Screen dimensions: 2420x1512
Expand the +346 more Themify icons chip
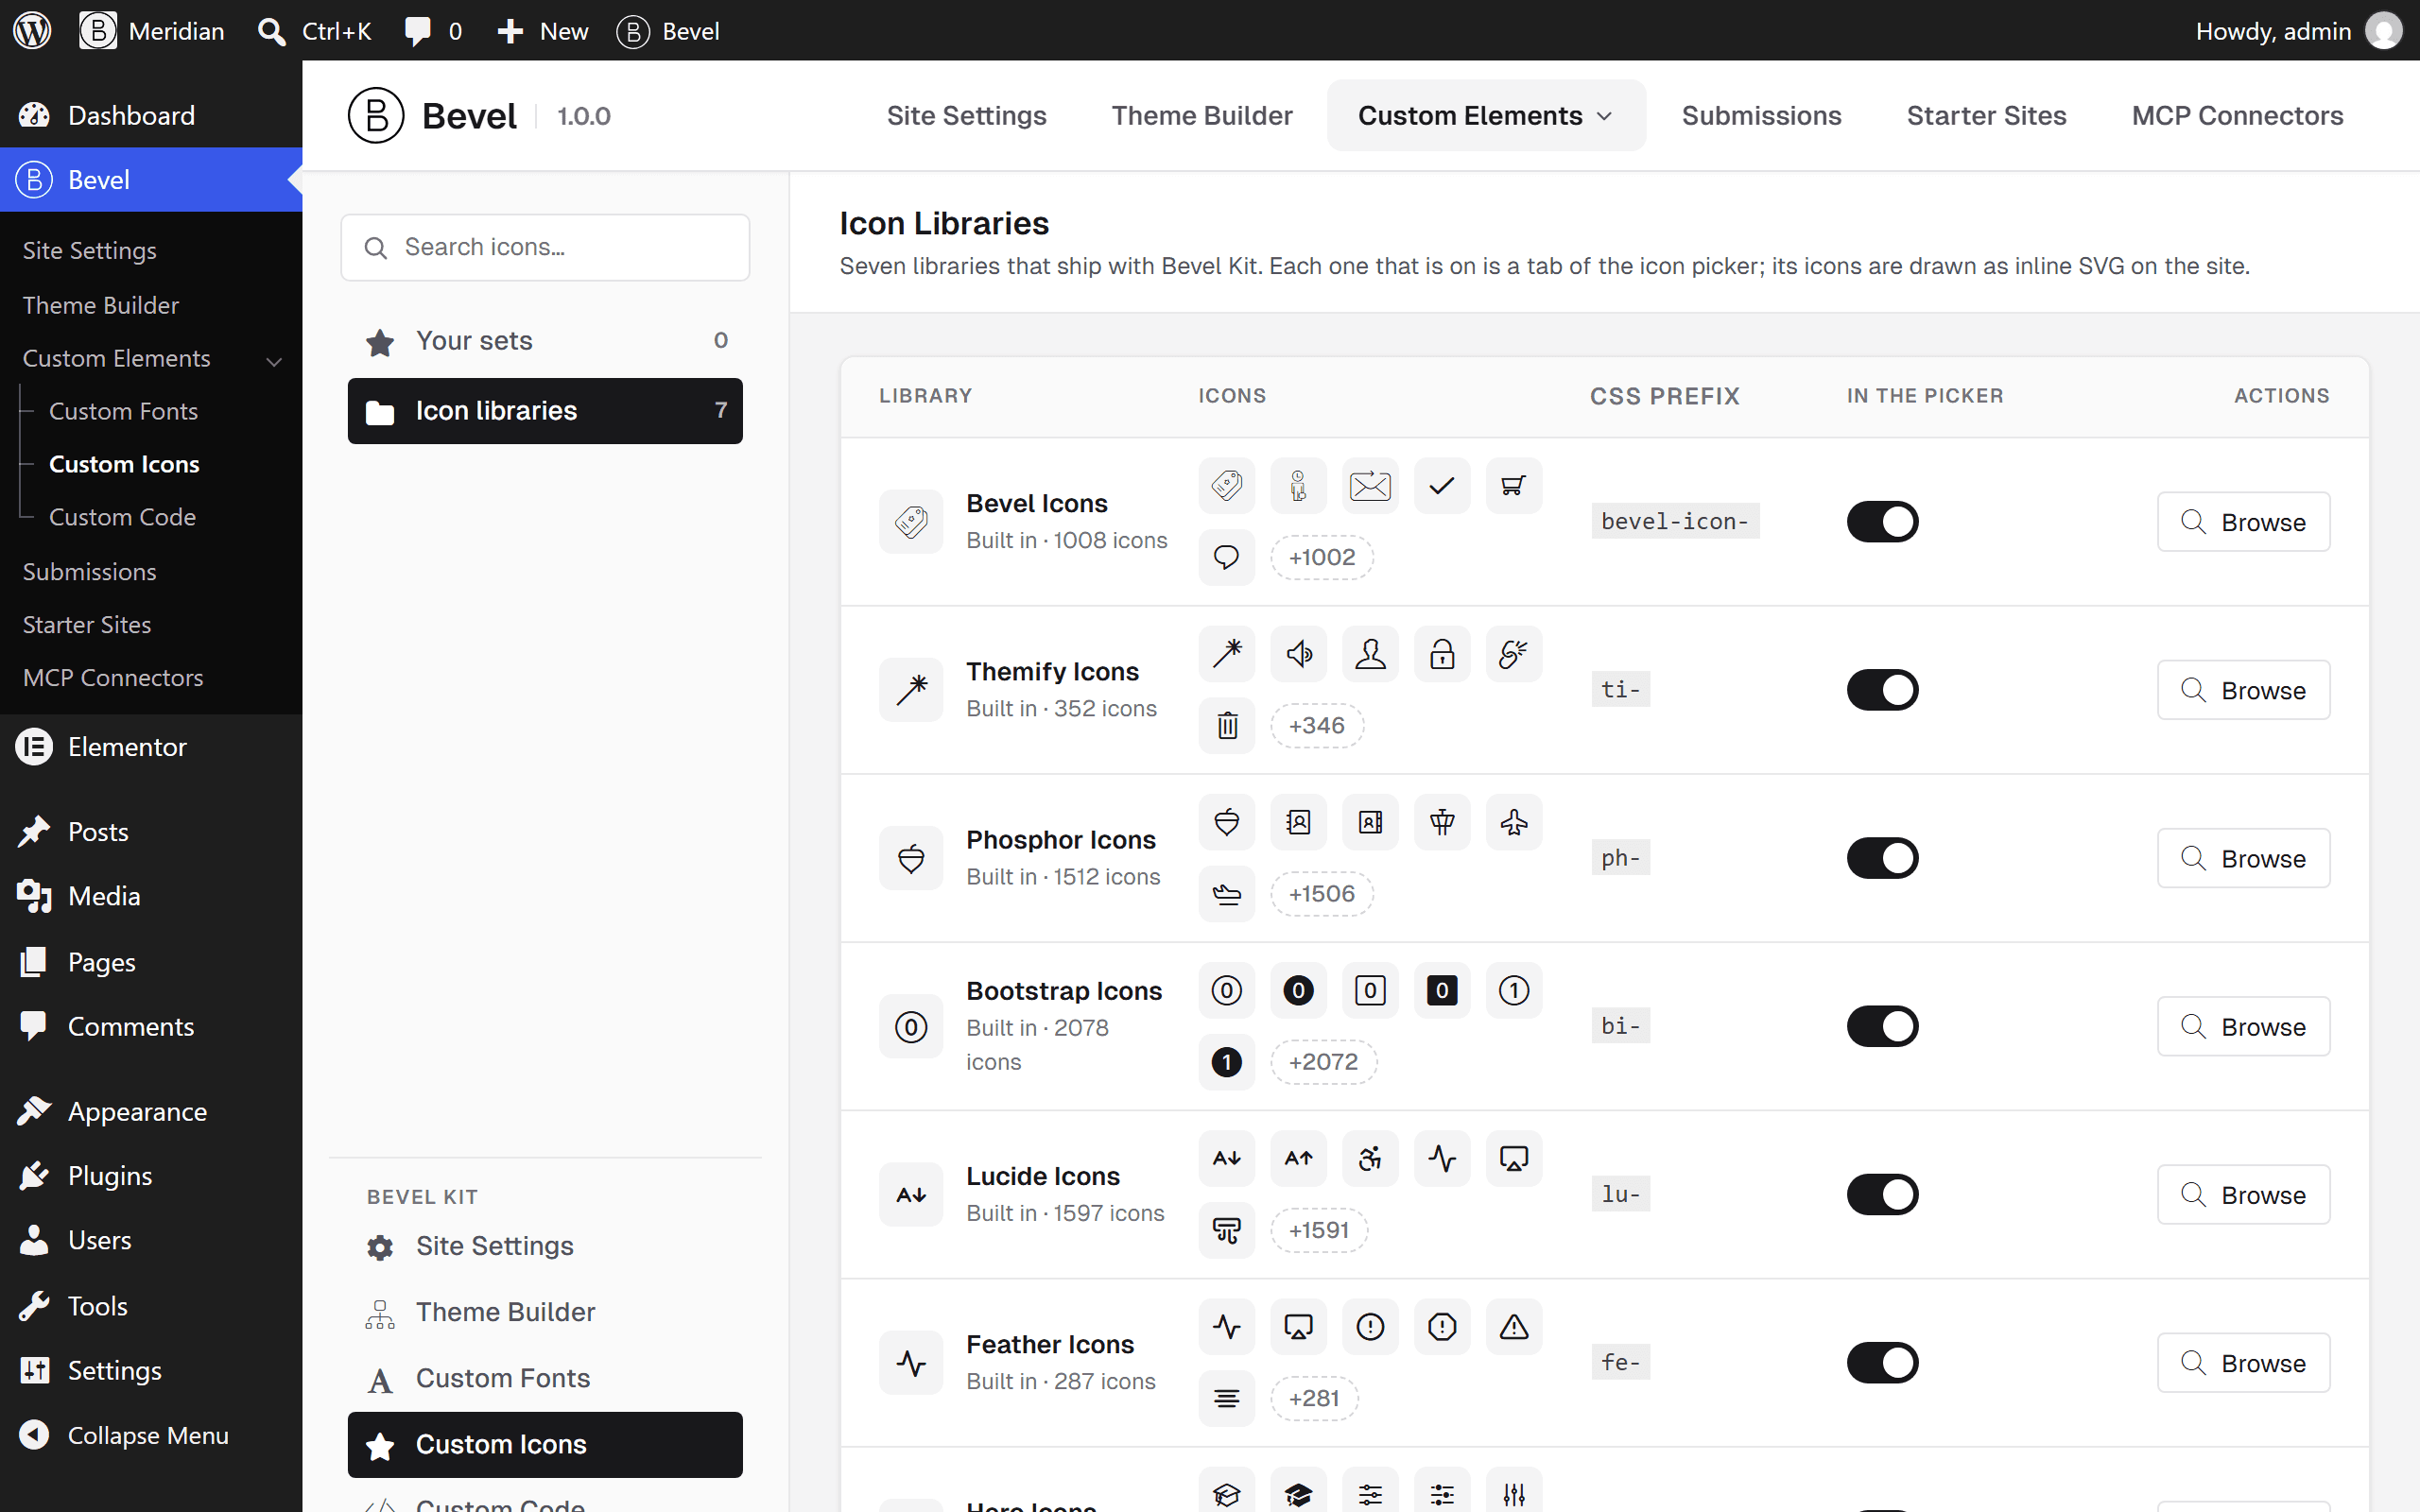tap(1317, 725)
